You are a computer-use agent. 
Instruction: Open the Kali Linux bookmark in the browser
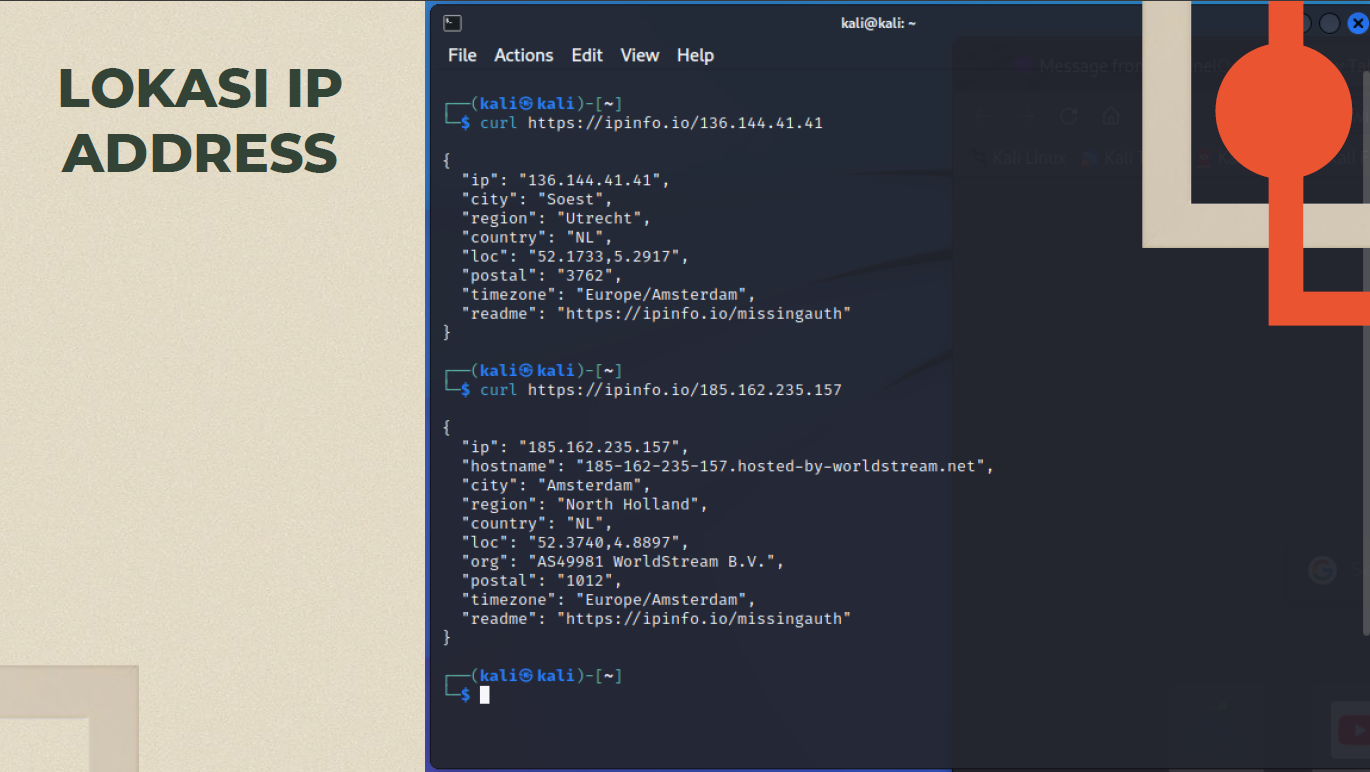point(1018,158)
